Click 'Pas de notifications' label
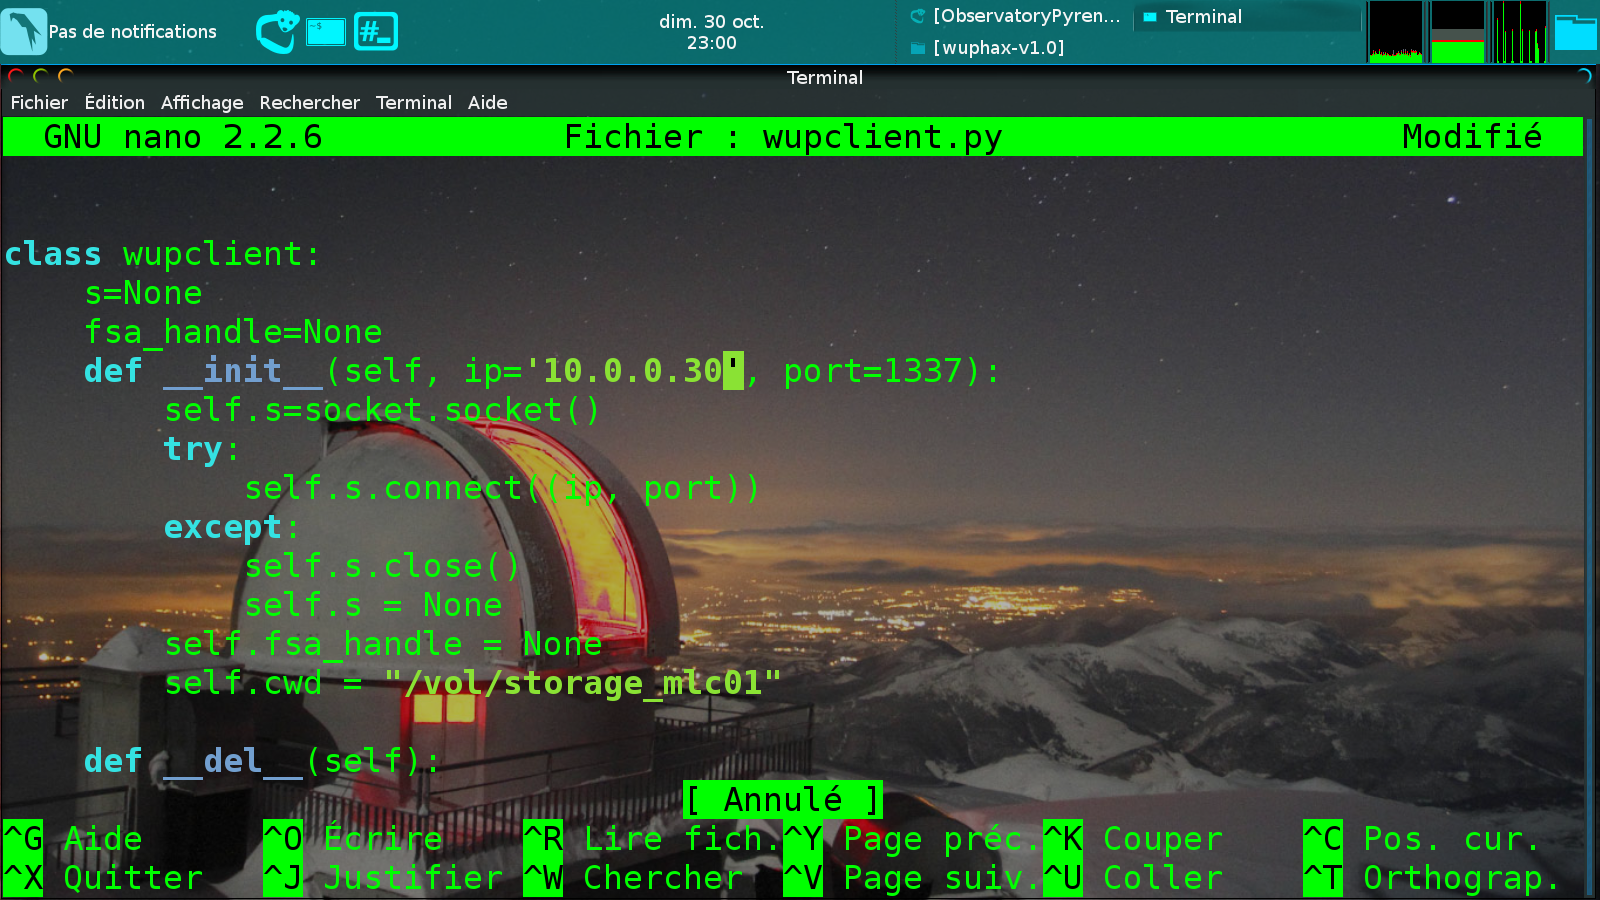Screen dimensions: 1600x900 pyautogui.click(x=132, y=32)
